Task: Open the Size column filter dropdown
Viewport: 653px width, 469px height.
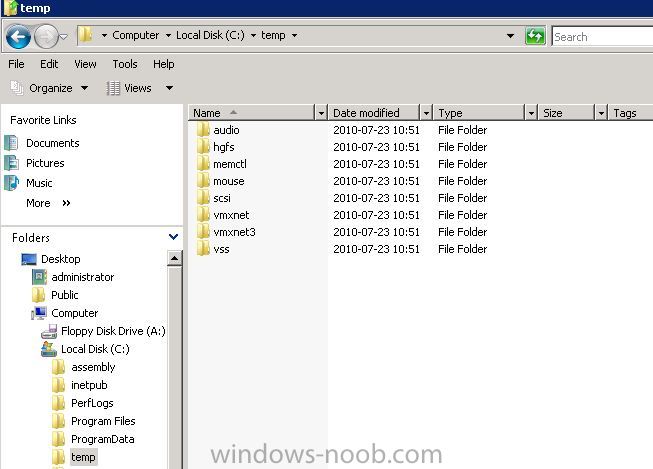Action: coord(601,113)
